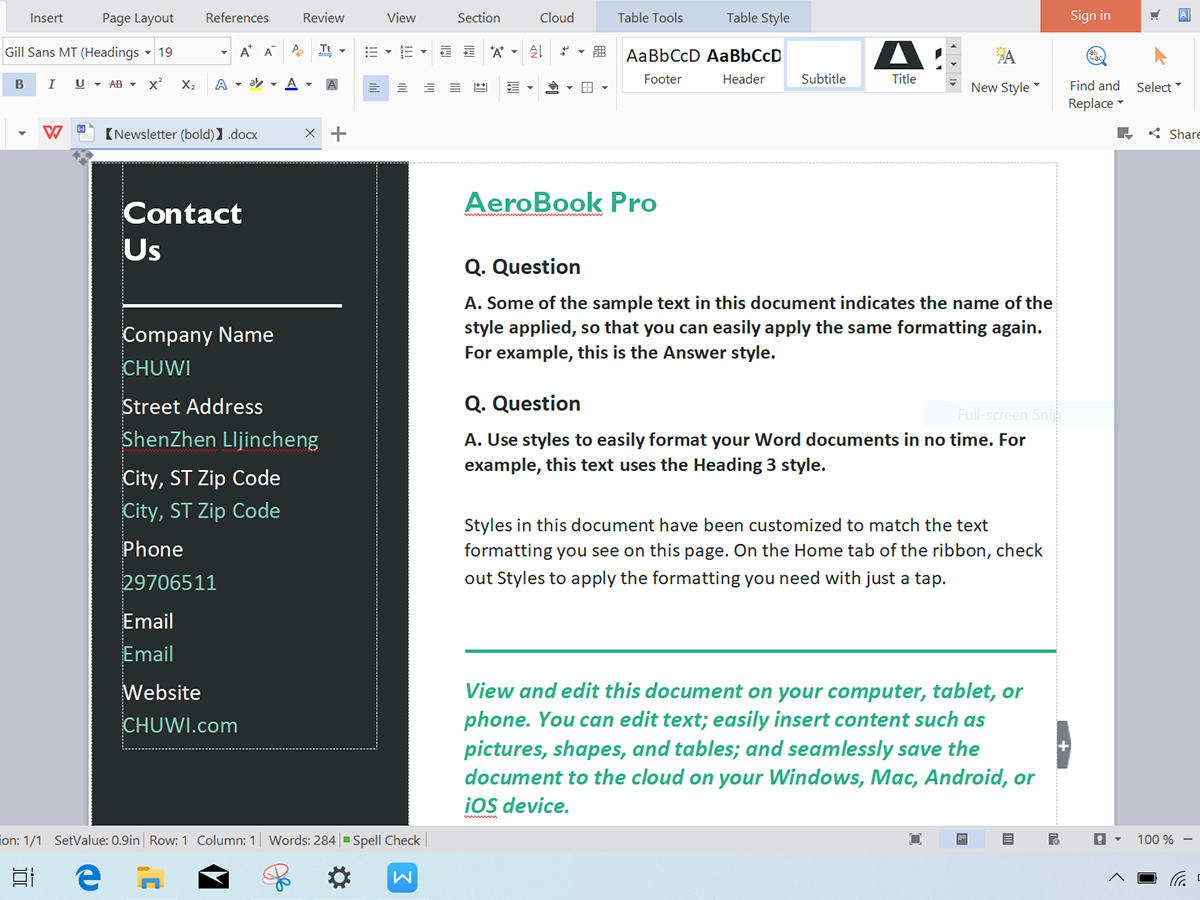Open the Section tab

point(479,17)
